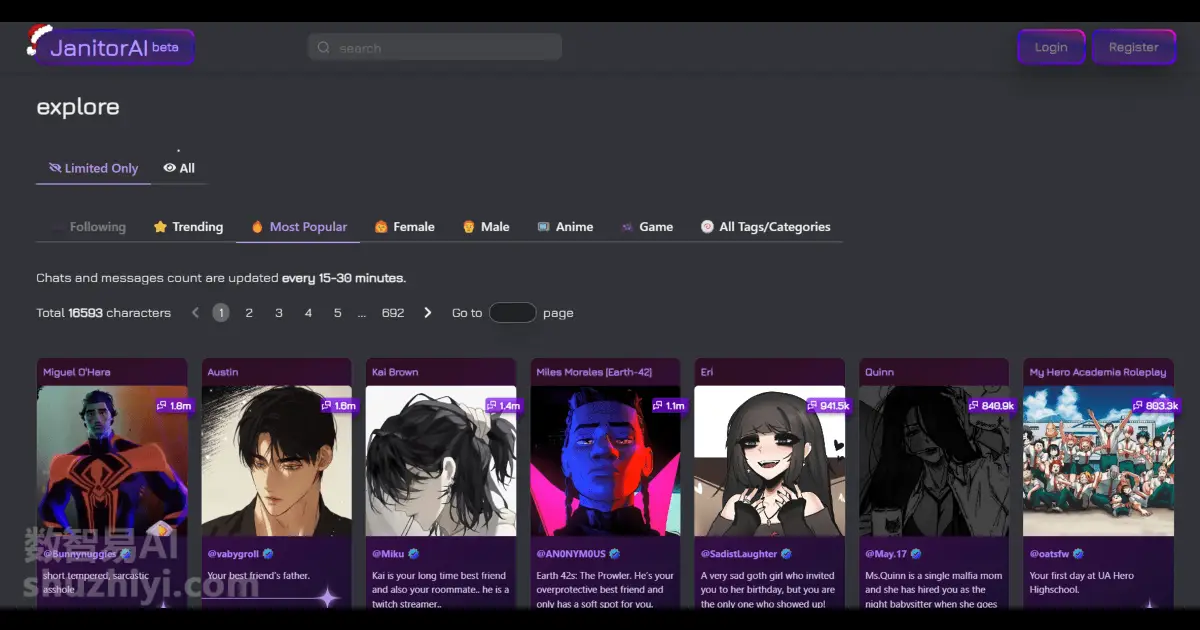Click My Hero Academia group image
The image size is (1200, 630).
pyautogui.click(x=1098, y=461)
